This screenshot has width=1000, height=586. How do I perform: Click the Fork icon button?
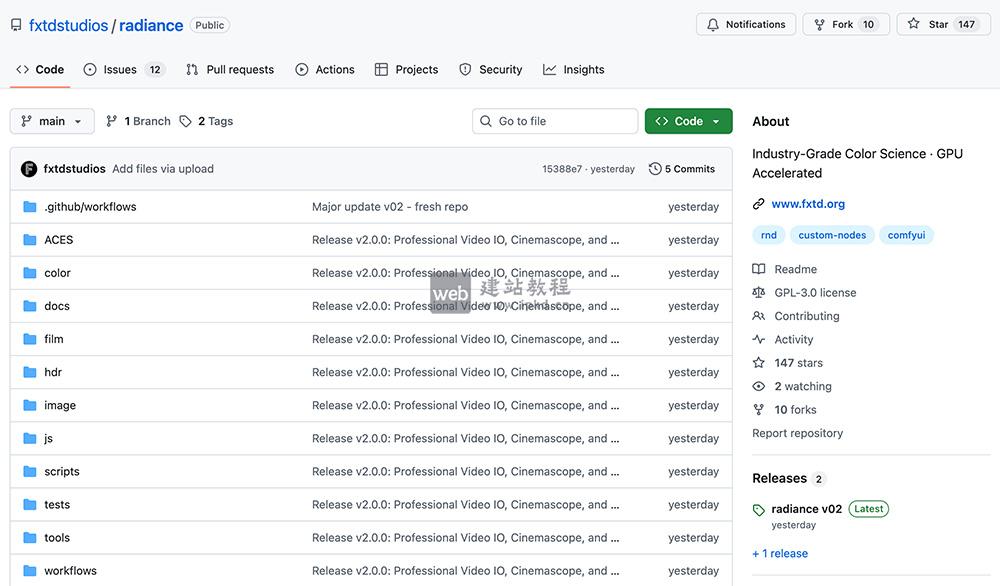click(820, 25)
